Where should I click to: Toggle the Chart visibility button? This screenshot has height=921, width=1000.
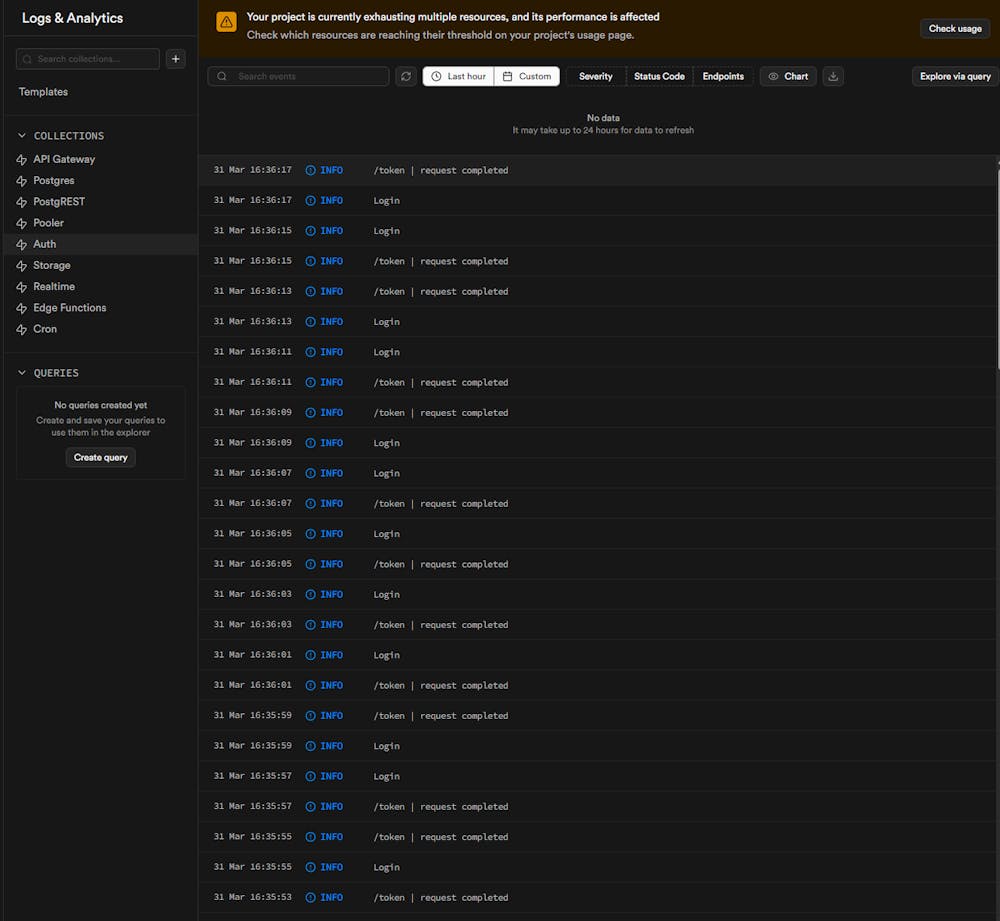click(788, 76)
